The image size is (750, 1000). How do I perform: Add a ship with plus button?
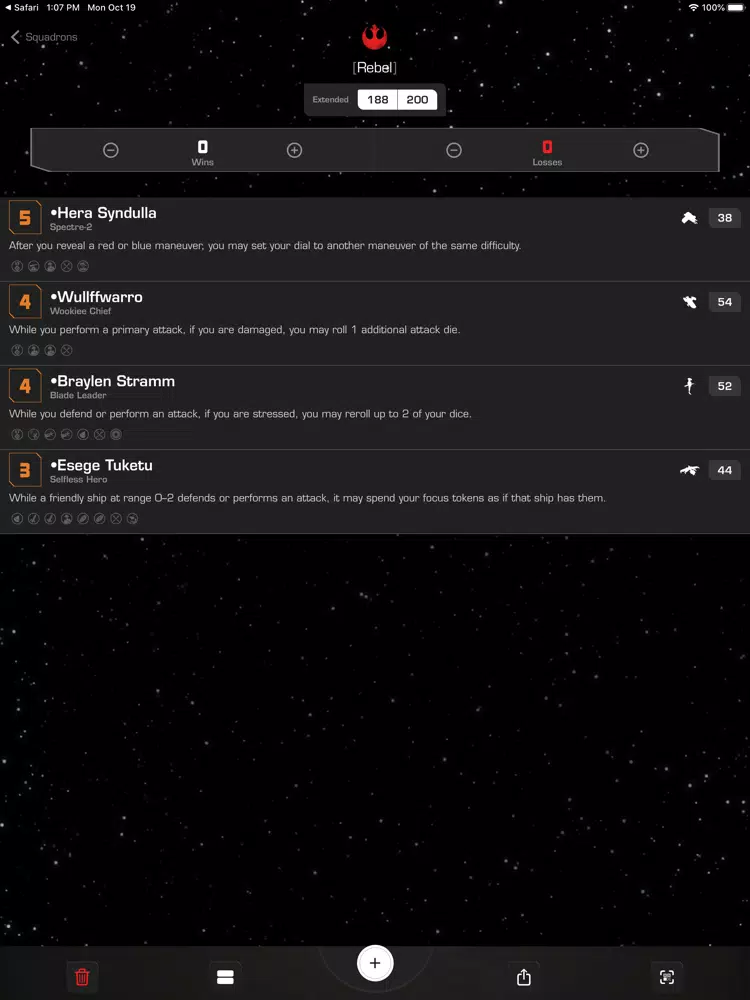[375, 963]
